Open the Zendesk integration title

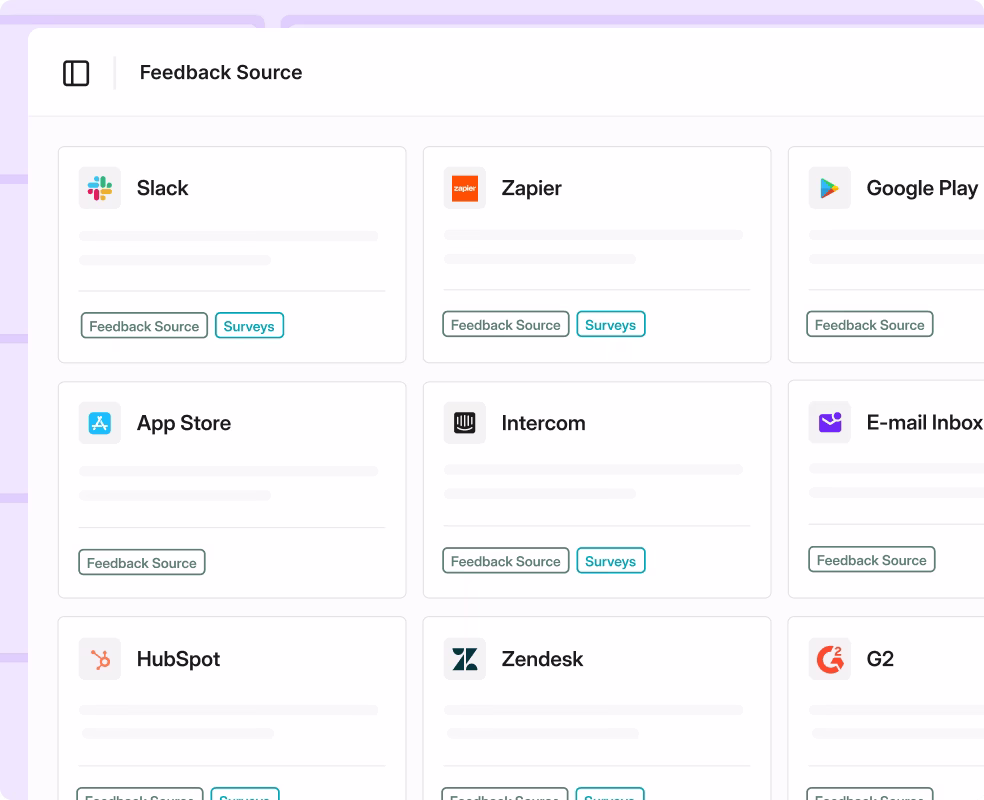coord(542,659)
